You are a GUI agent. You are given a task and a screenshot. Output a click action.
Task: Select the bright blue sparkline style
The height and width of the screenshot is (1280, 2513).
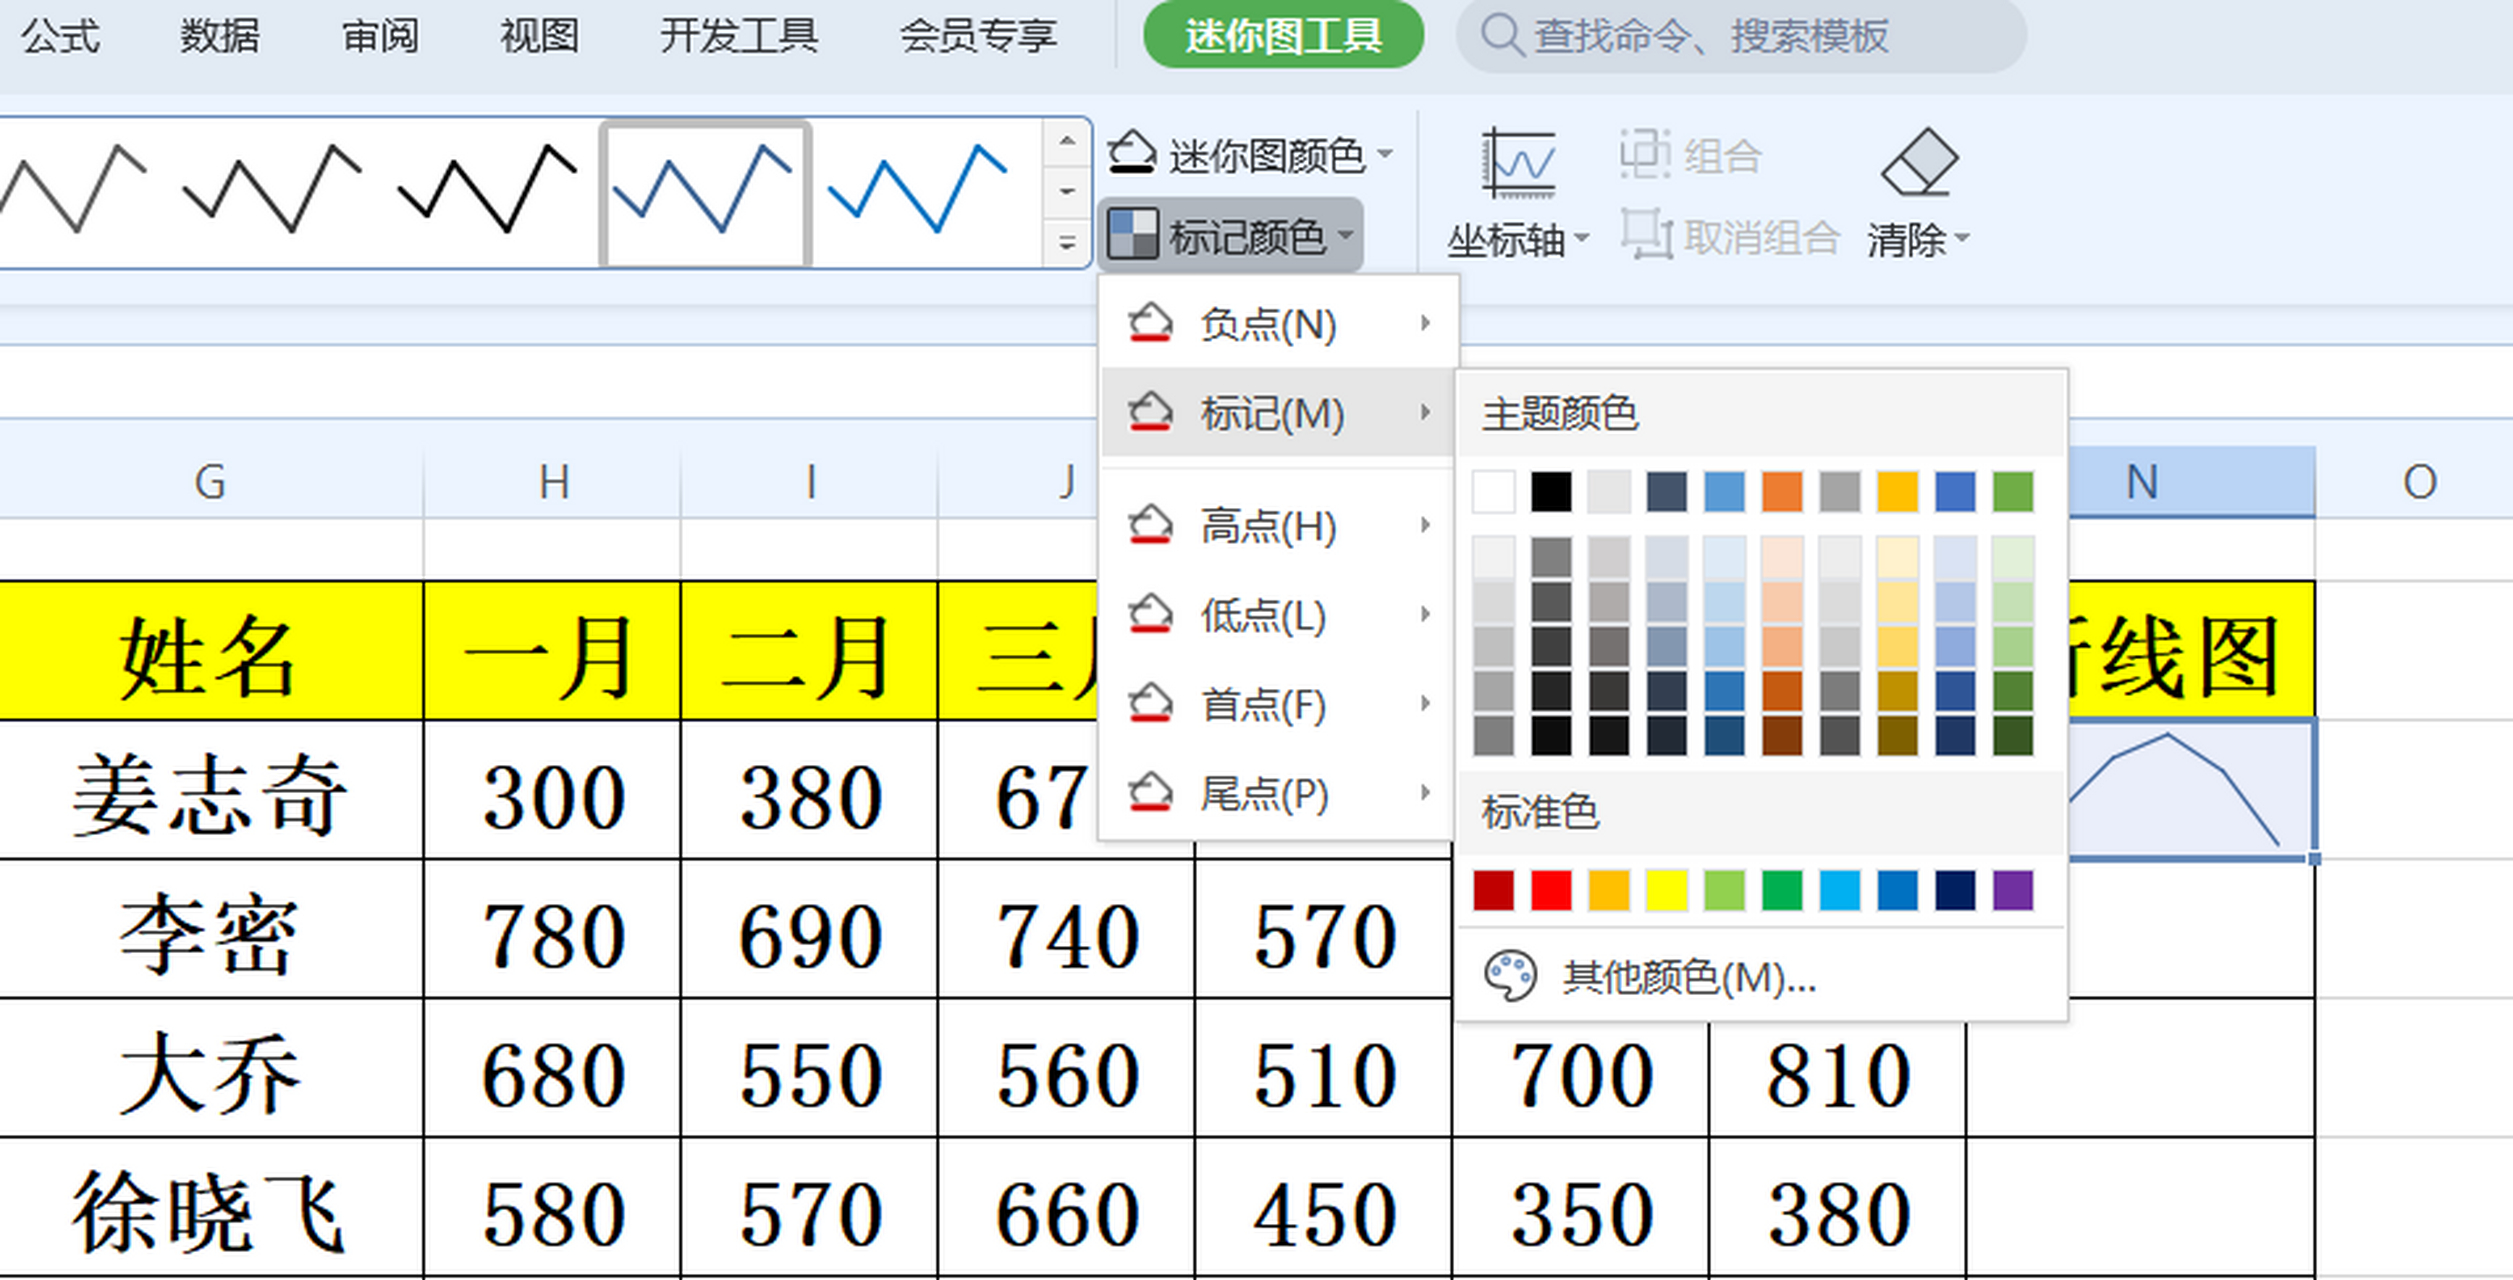pos(918,190)
